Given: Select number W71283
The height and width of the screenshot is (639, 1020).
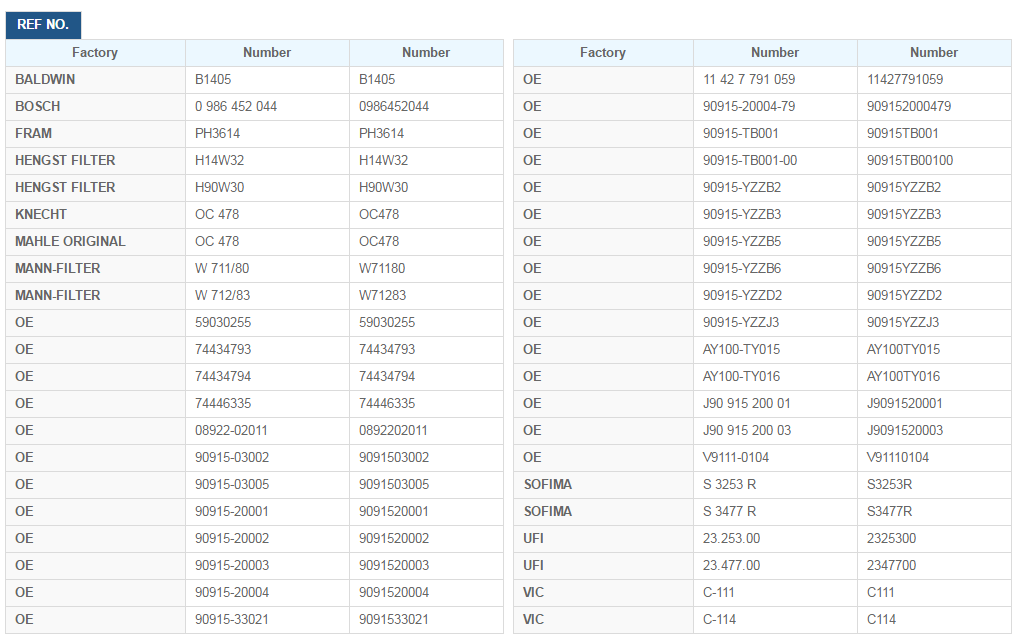Looking at the screenshot, I should (382, 295).
